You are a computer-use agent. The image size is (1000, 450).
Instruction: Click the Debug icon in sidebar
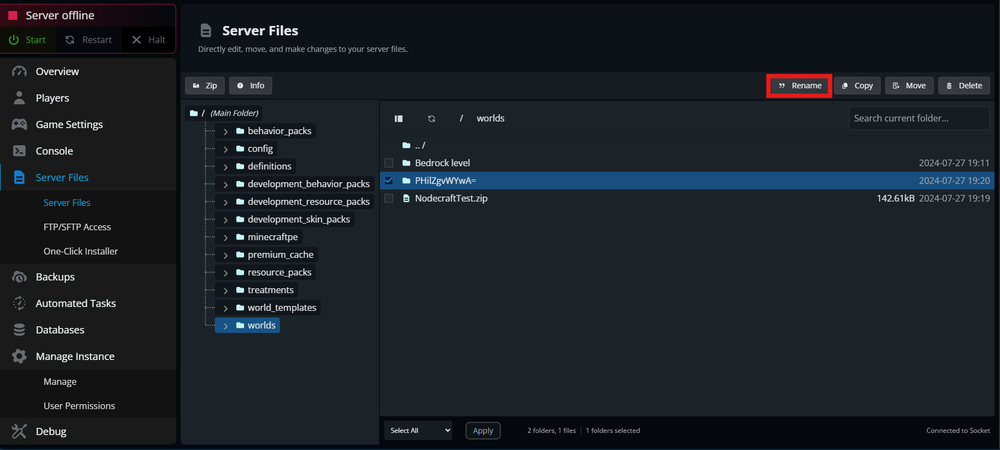[19, 432]
